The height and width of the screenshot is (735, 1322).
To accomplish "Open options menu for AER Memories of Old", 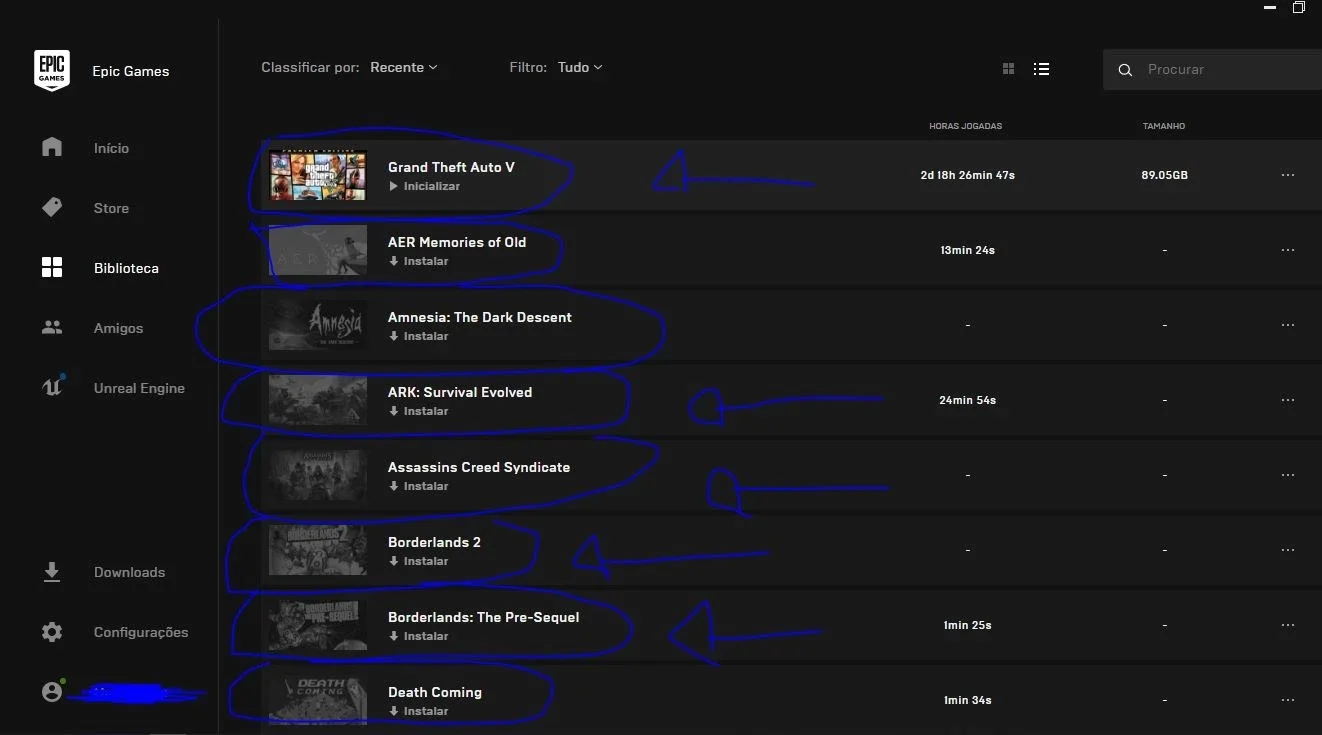I will coord(1288,250).
